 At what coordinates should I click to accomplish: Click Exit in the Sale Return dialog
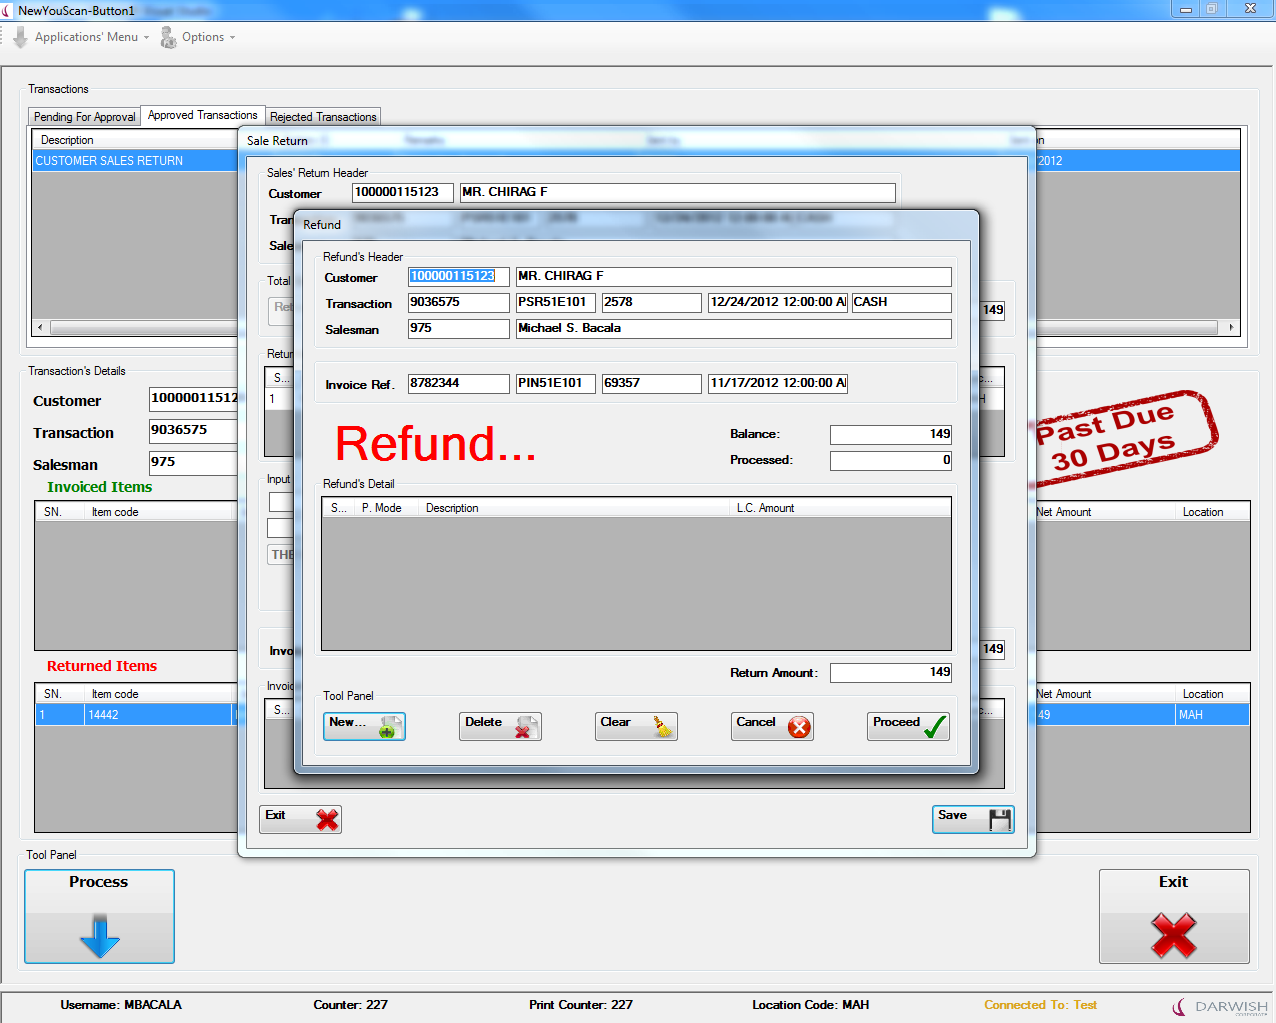pyautogui.click(x=300, y=819)
